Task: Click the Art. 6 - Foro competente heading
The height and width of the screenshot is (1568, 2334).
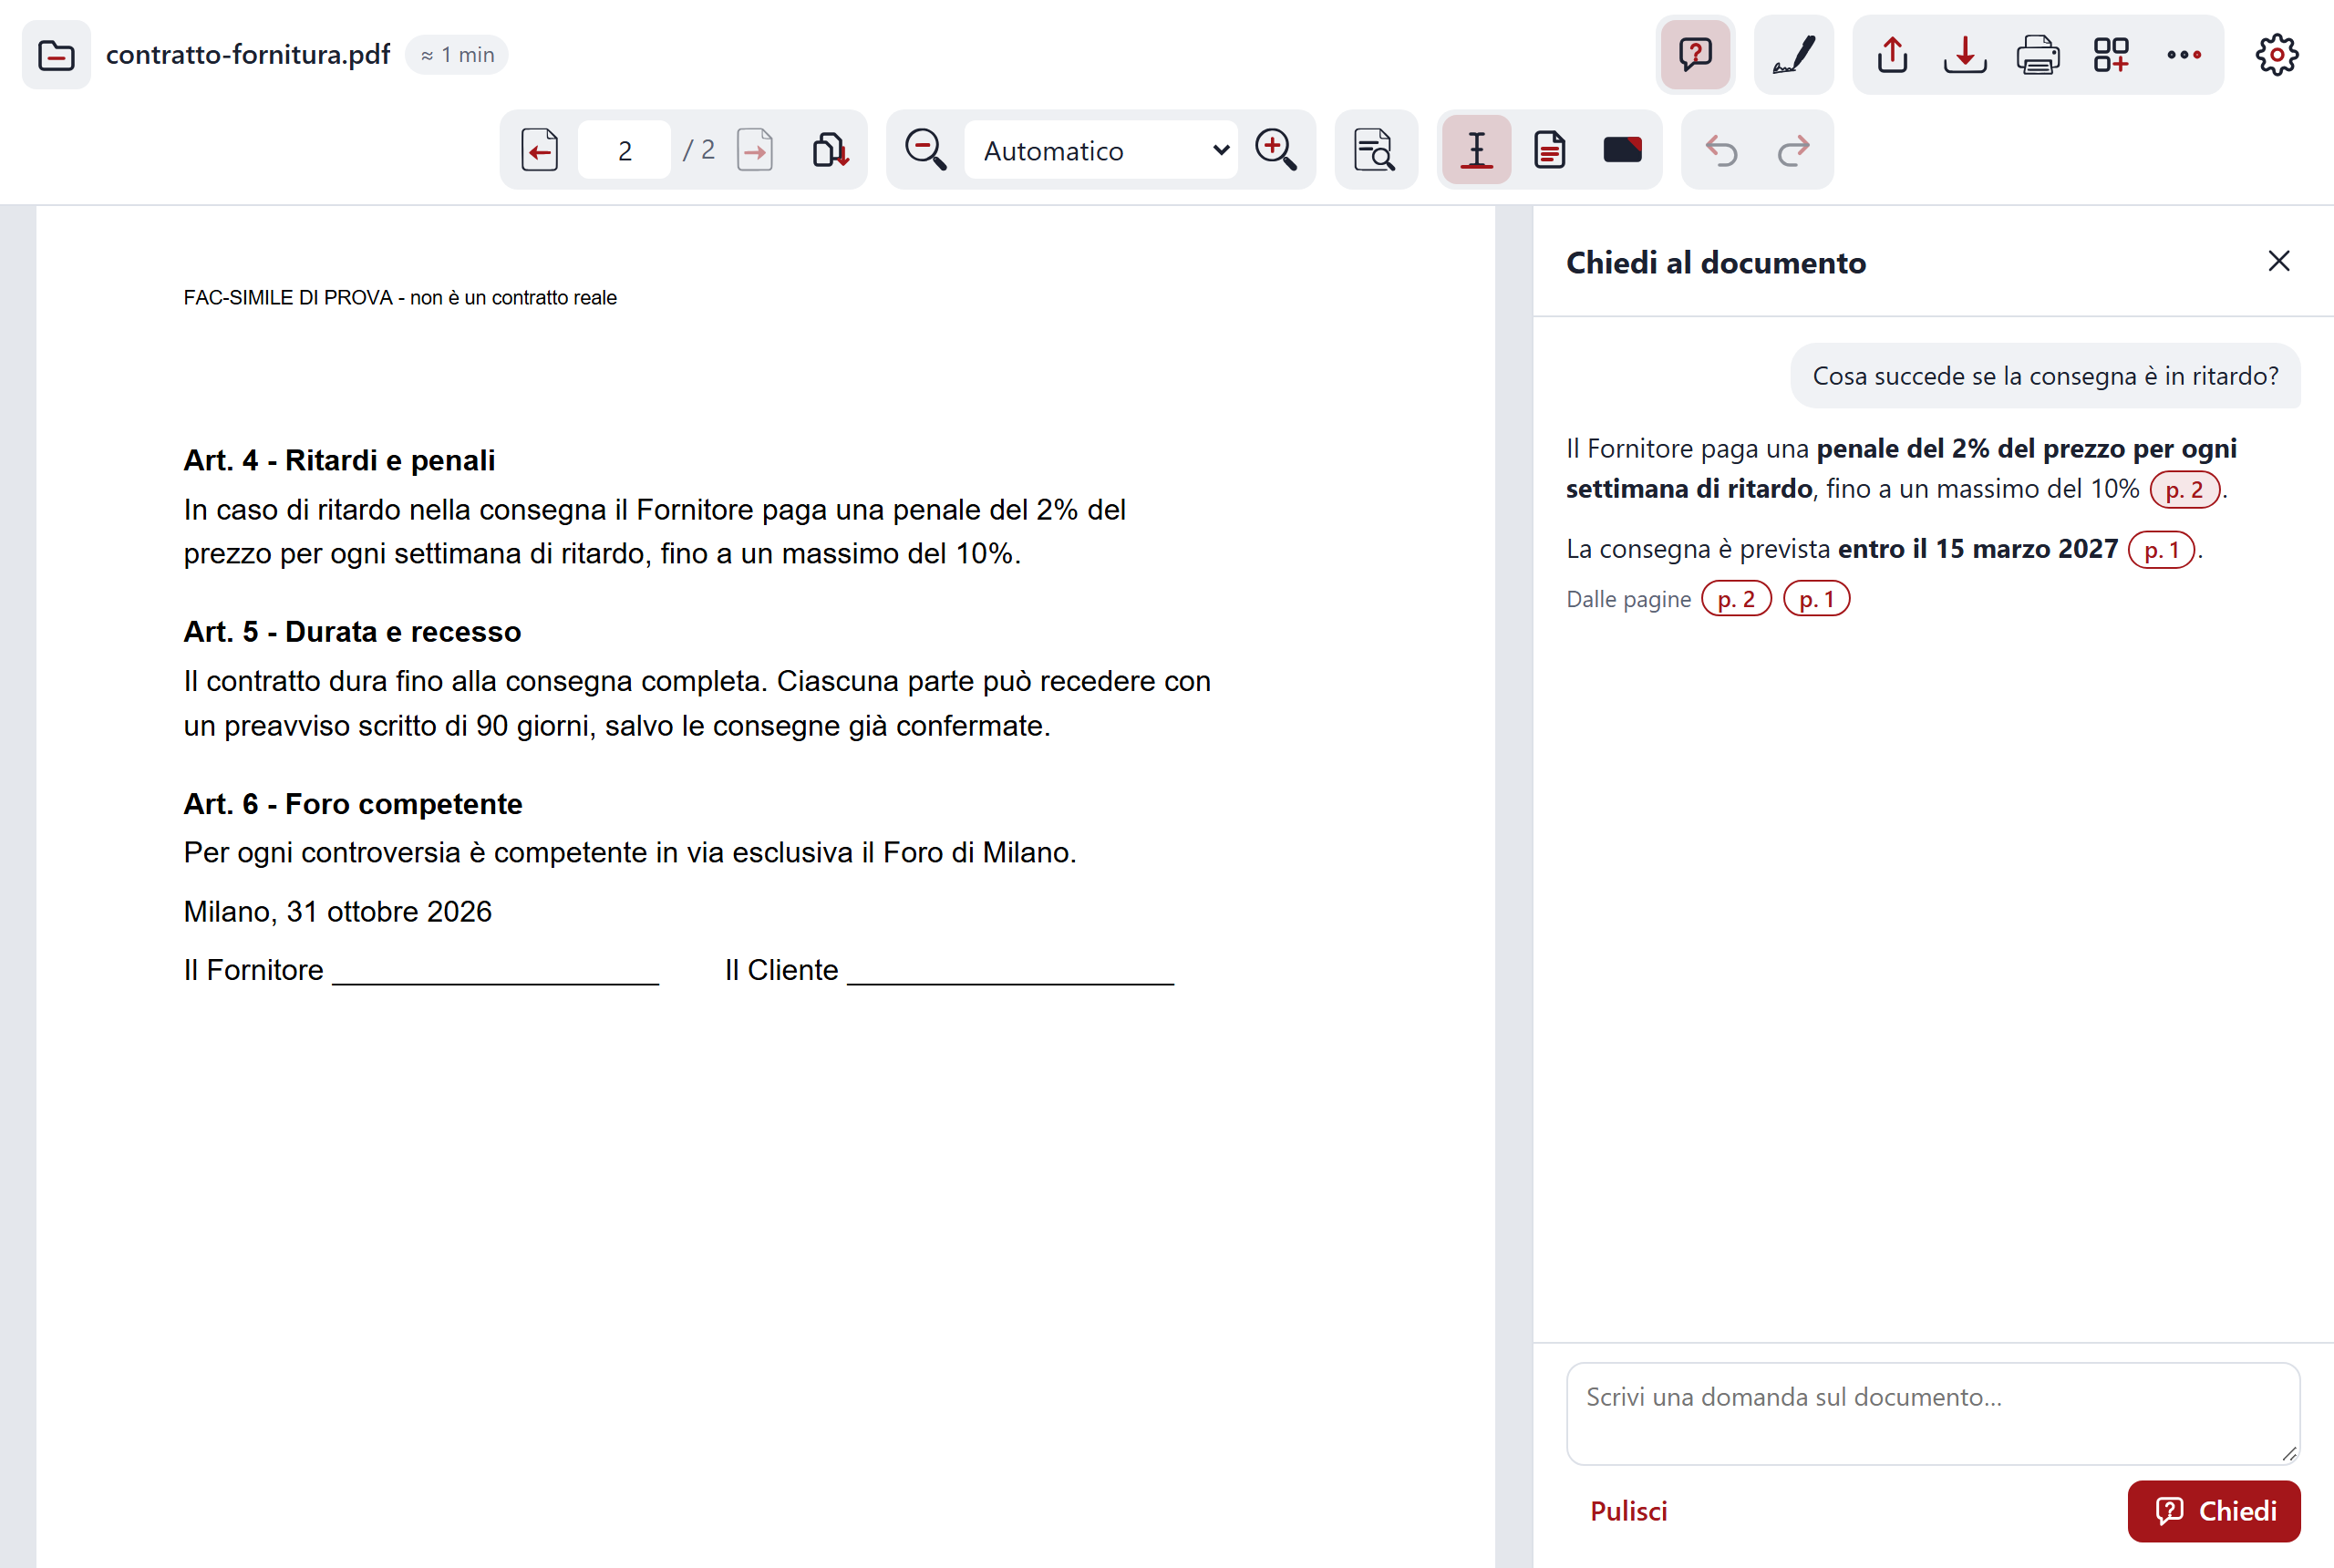Action: tap(353, 804)
